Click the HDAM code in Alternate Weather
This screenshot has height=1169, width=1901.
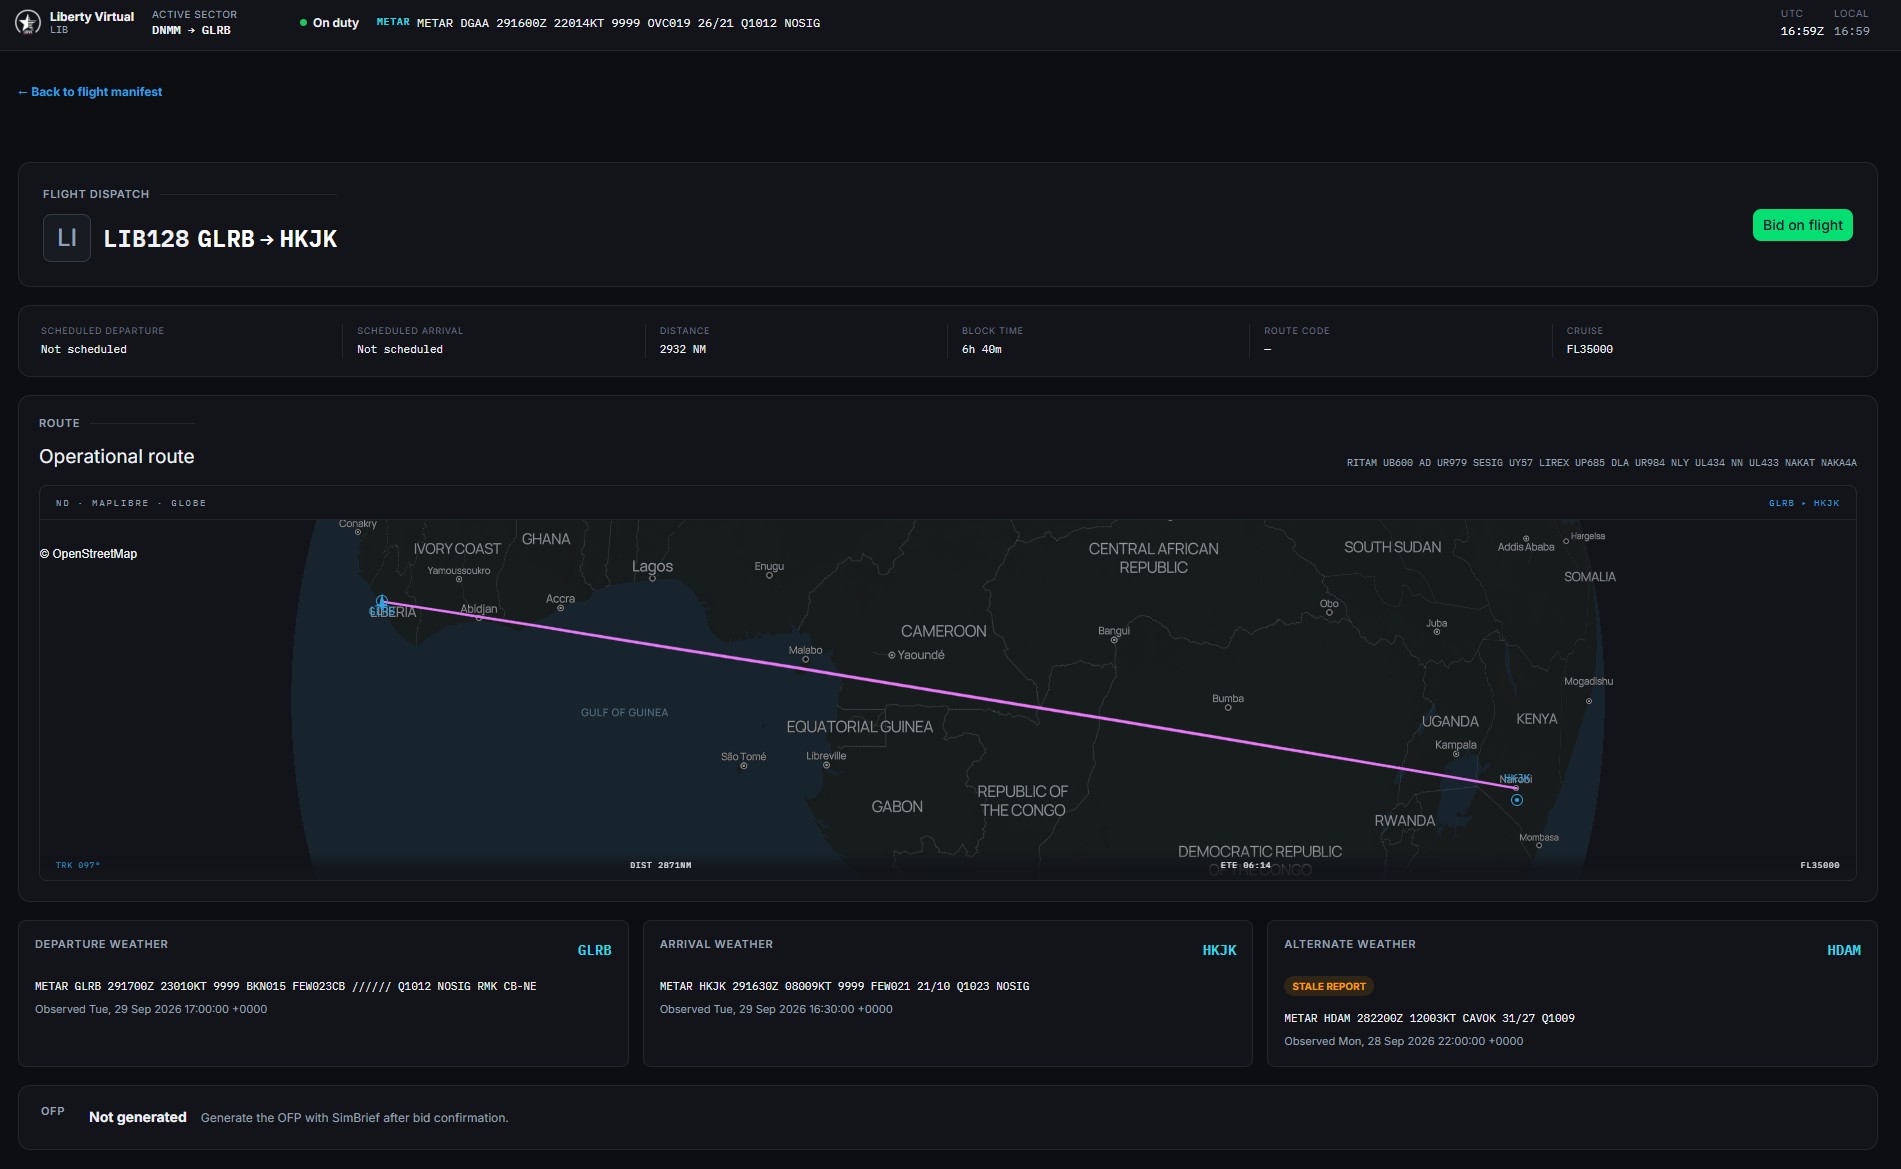1843,950
